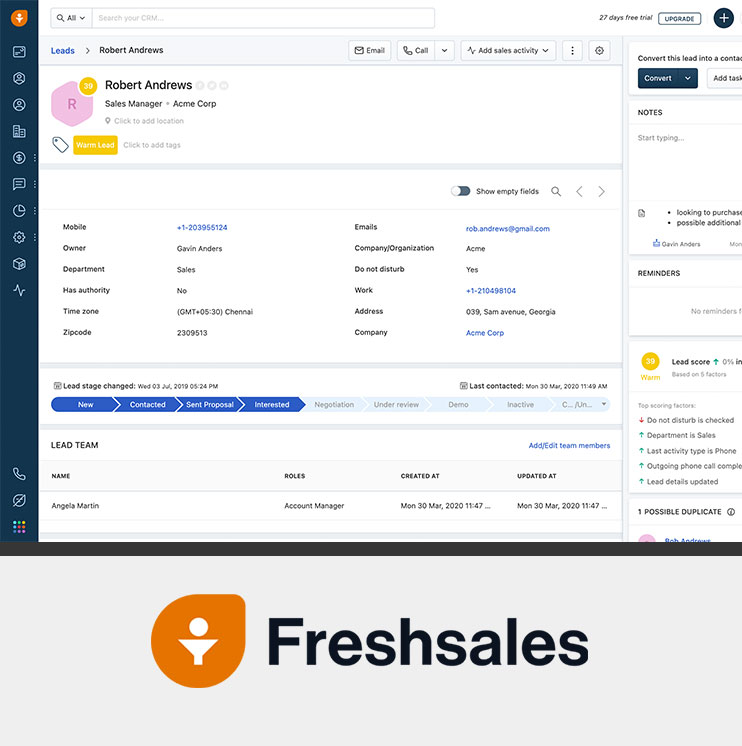Click the search magnifier beside Show empty fields
Image resolution: width=742 pixels, height=746 pixels.
coord(556,191)
